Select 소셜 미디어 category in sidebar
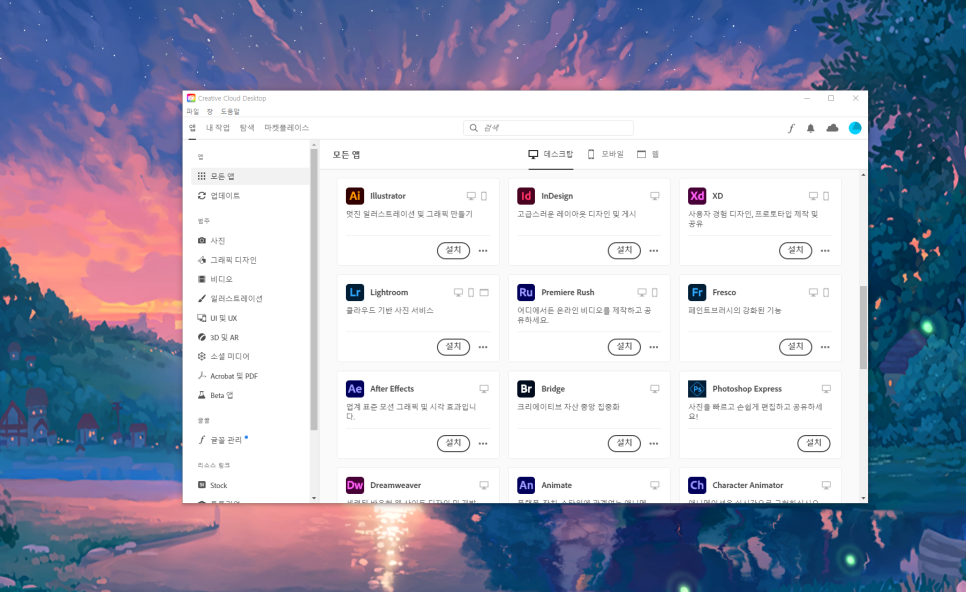 [x=250, y=356]
